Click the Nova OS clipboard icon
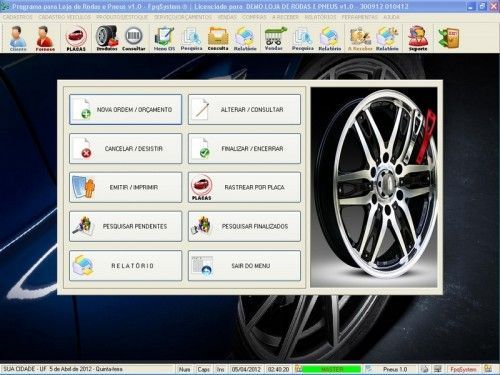Viewport: 500px width, 375px height. (x=164, y=38)
